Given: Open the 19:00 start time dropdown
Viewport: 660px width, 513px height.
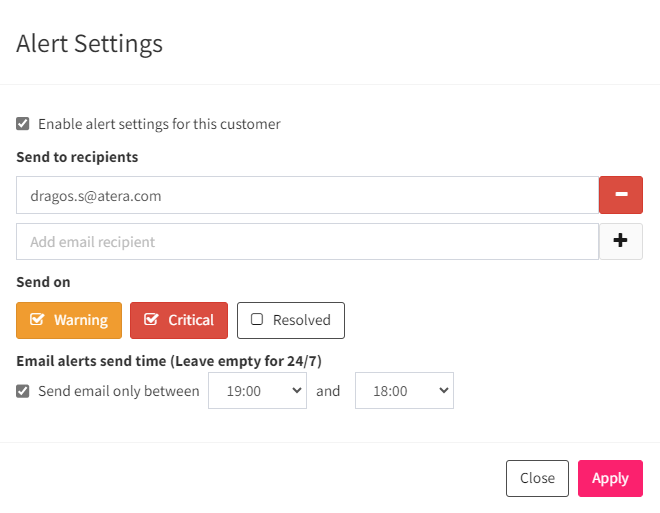Looking at the screenshot, I should tap(257, 391).
